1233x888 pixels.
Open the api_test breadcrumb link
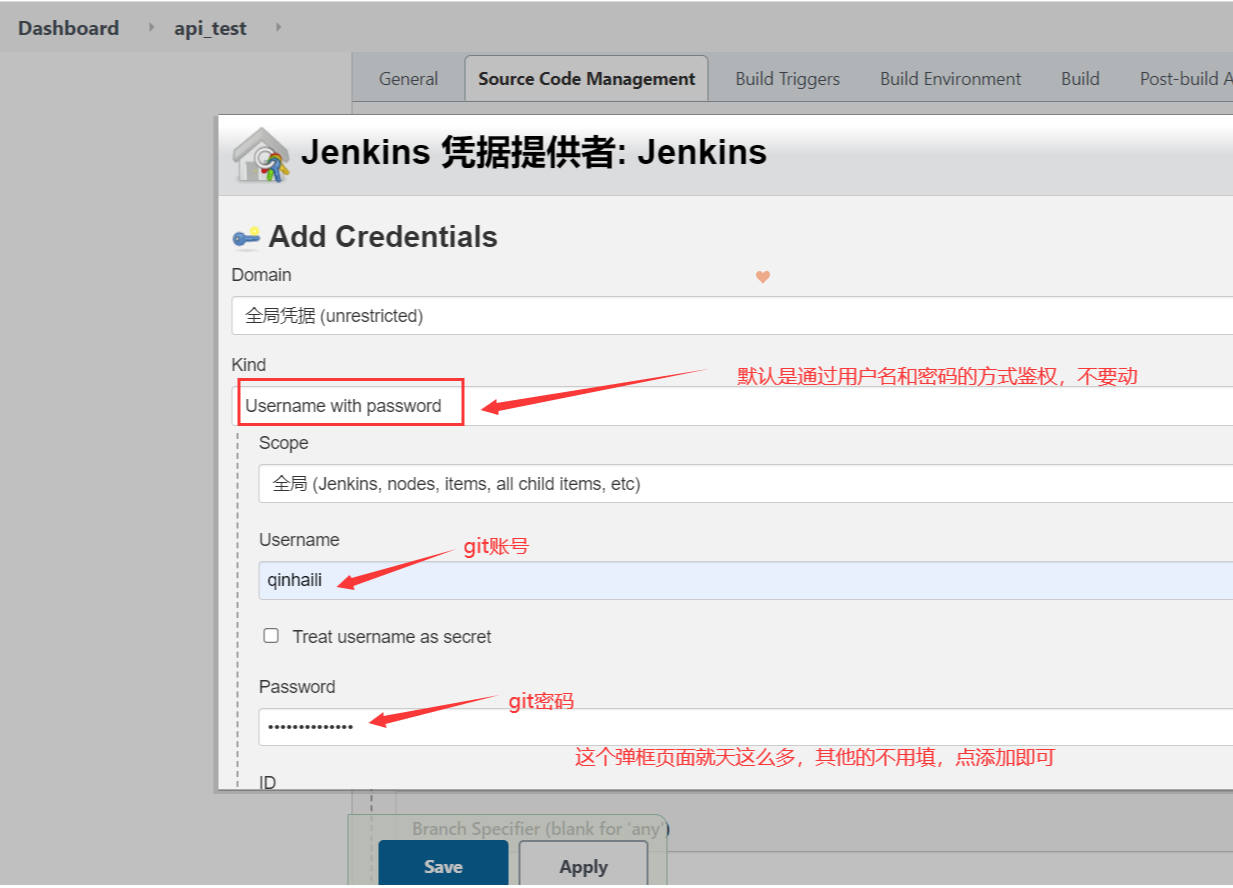coord(210,28)
